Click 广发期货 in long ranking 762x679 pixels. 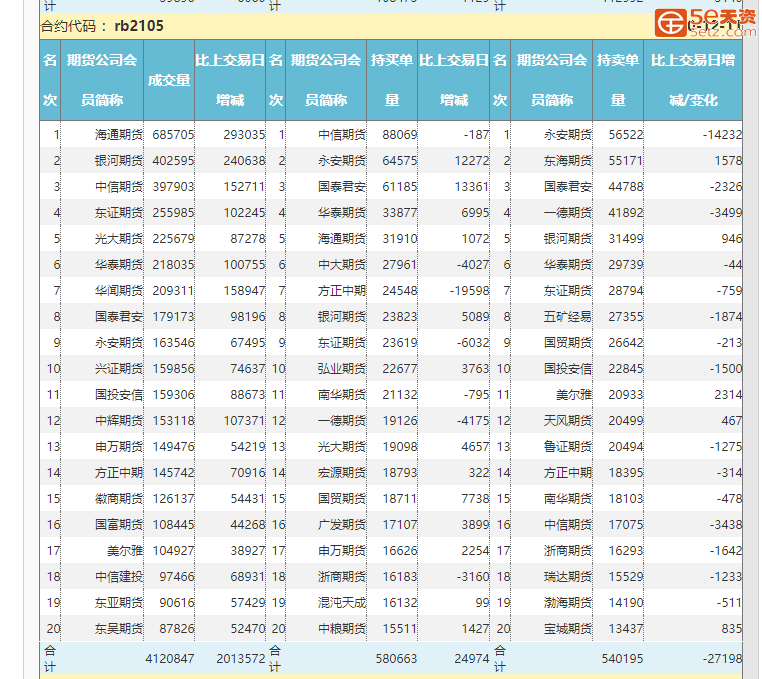tap(342, 525)
